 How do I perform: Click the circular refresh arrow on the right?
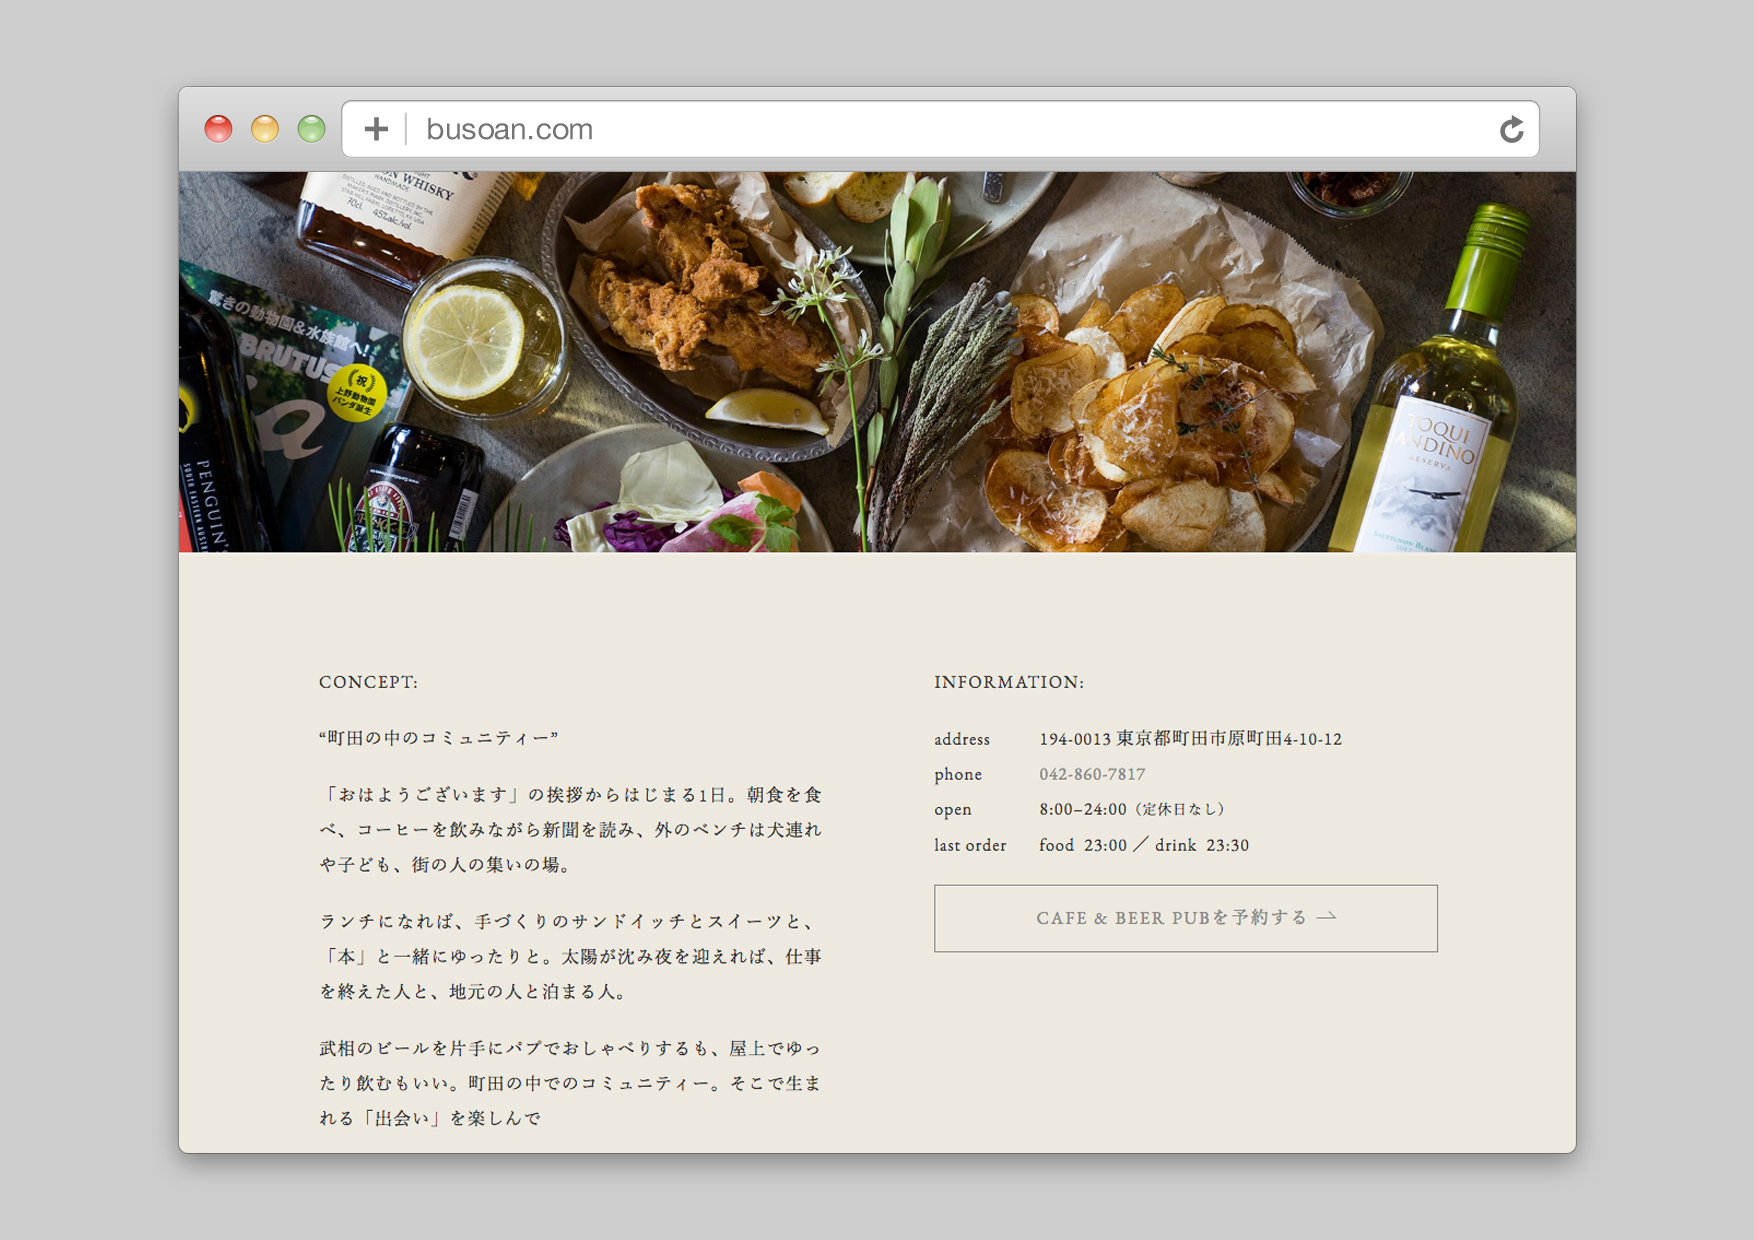[x=1512, y=128]
